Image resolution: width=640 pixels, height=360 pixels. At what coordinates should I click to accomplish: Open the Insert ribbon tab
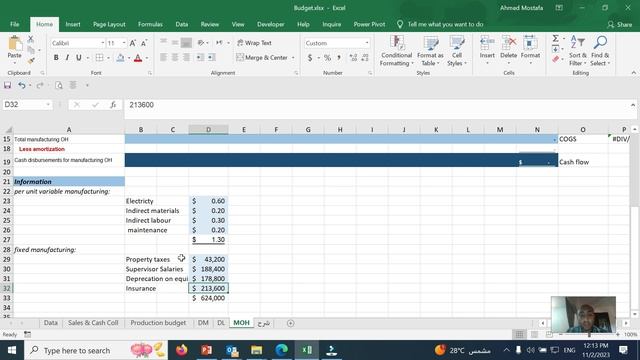point(73,24)
